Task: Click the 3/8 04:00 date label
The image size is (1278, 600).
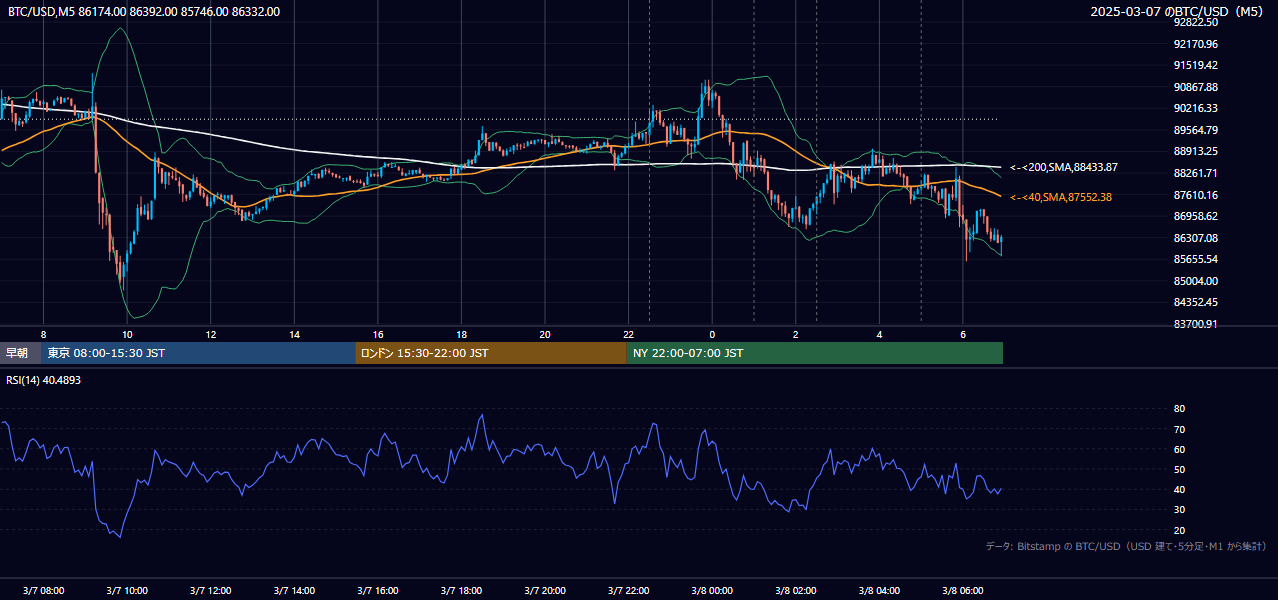Action: (879, 591)
